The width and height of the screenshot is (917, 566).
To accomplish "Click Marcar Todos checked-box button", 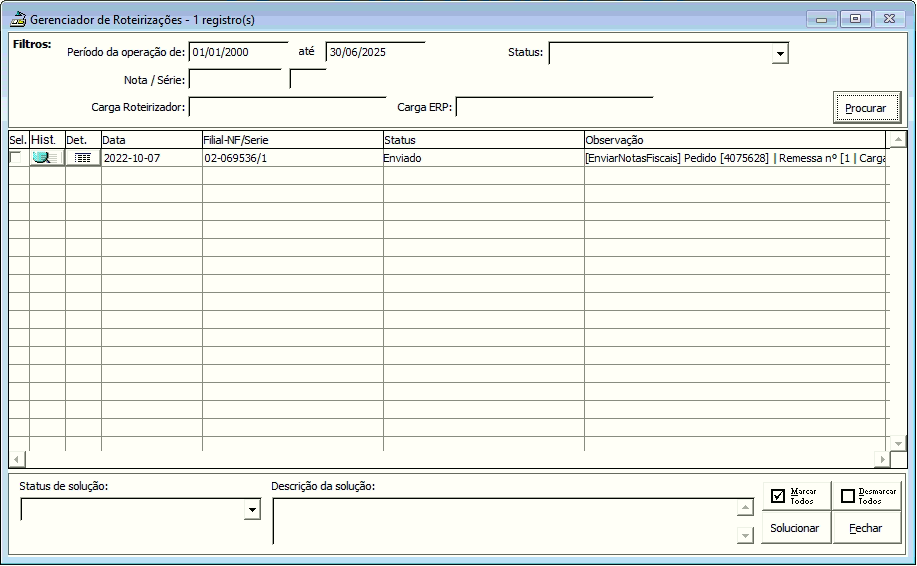I will tap(796, 496).
